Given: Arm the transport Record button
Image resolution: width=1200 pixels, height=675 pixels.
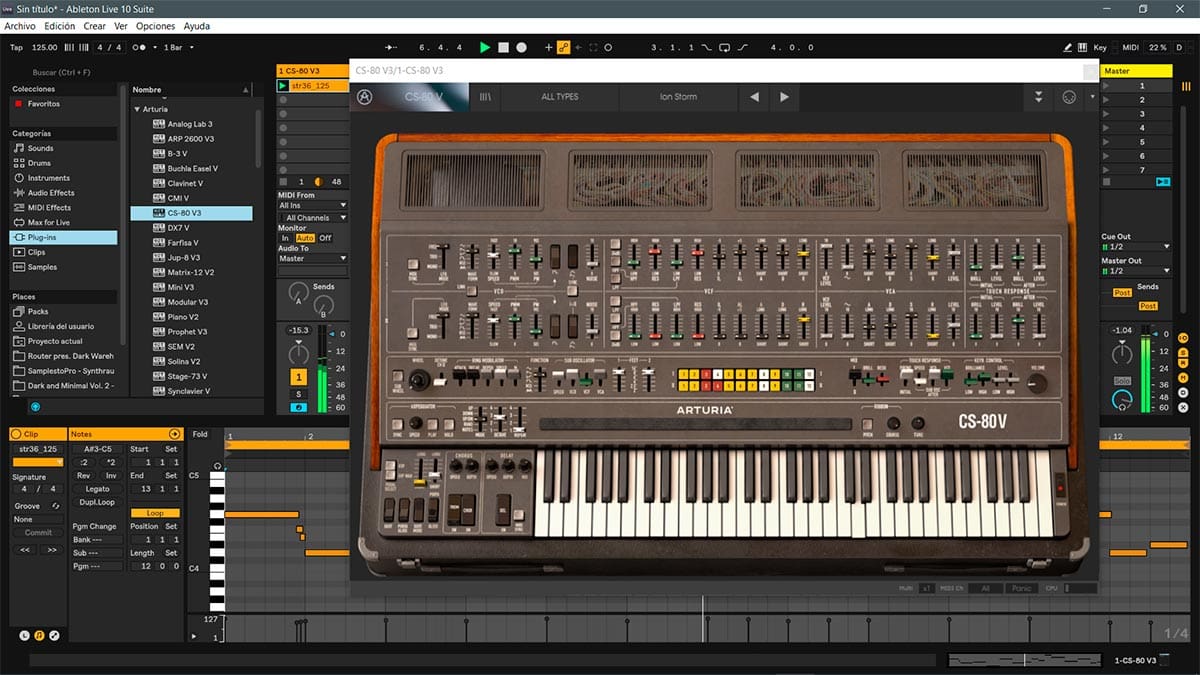Looking at the screenshot, I should (521, 47).
